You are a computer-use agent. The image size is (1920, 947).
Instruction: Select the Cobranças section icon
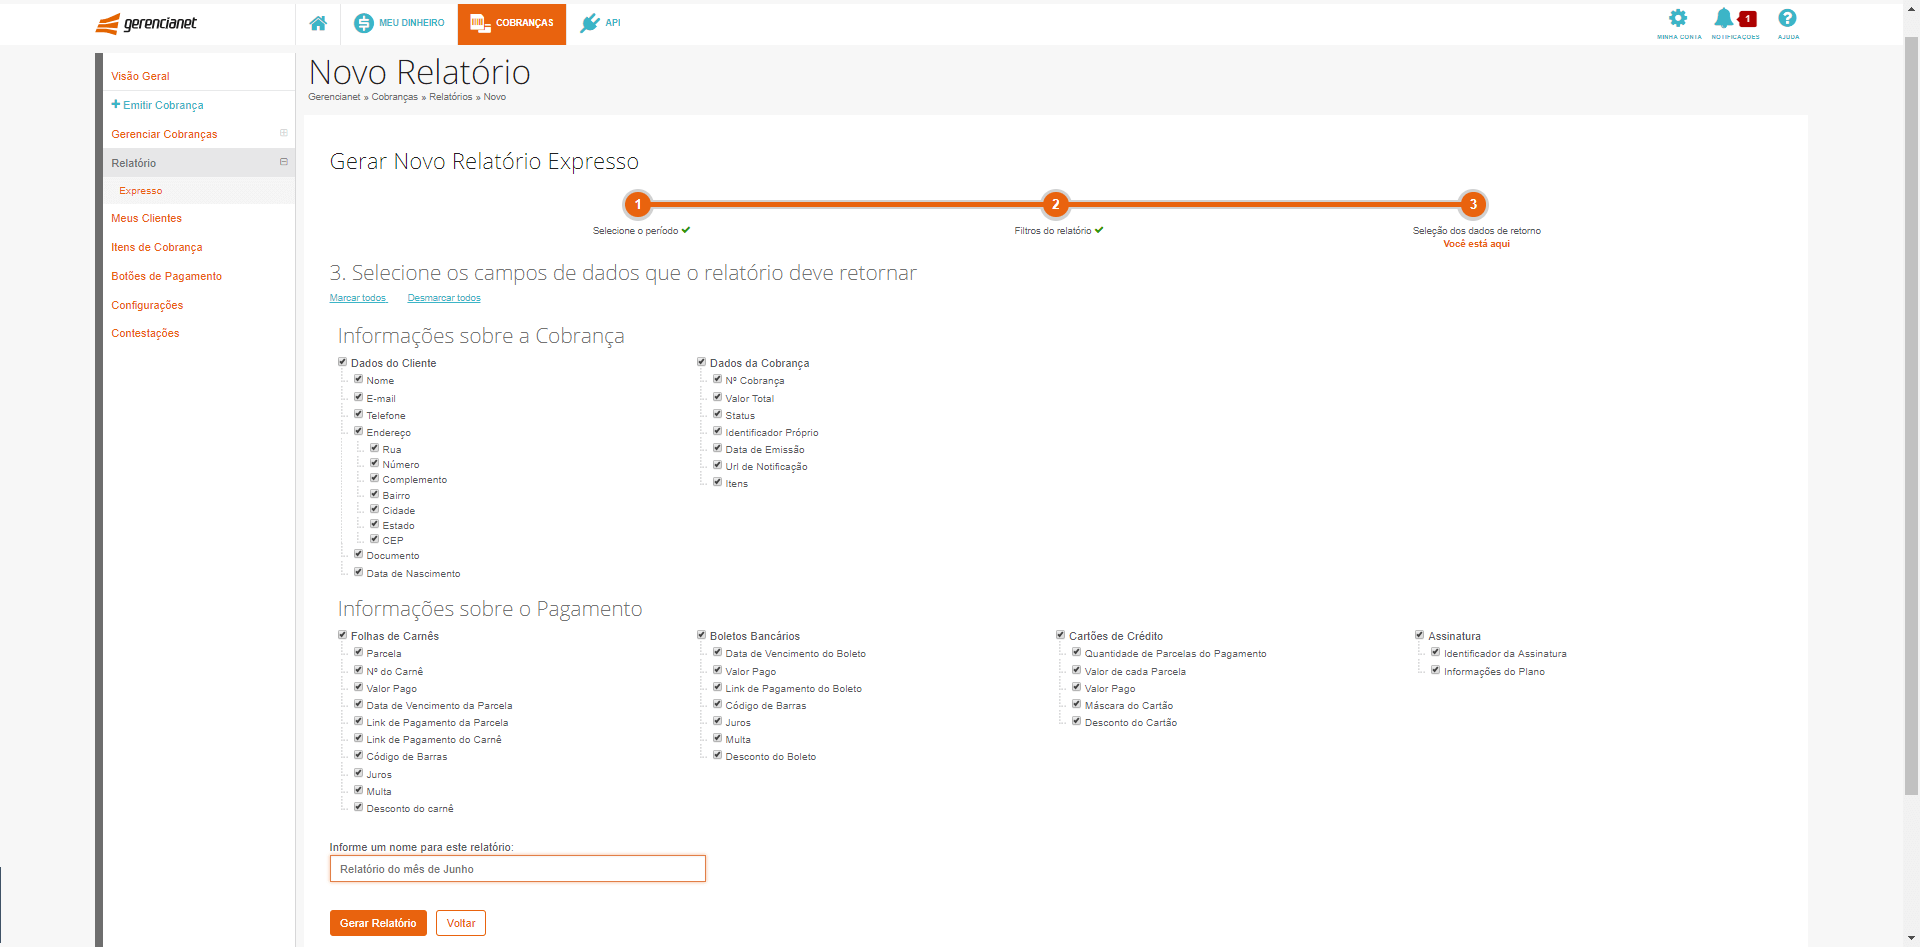coord(483,22)
